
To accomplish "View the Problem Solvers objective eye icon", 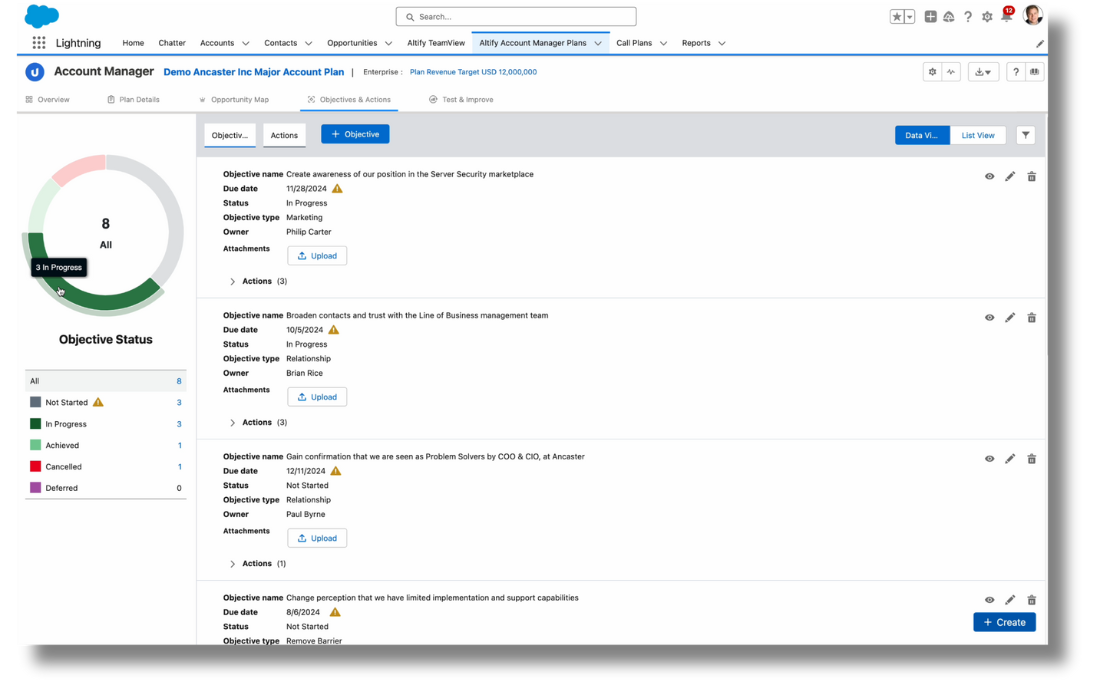I will tap(989, 459).
